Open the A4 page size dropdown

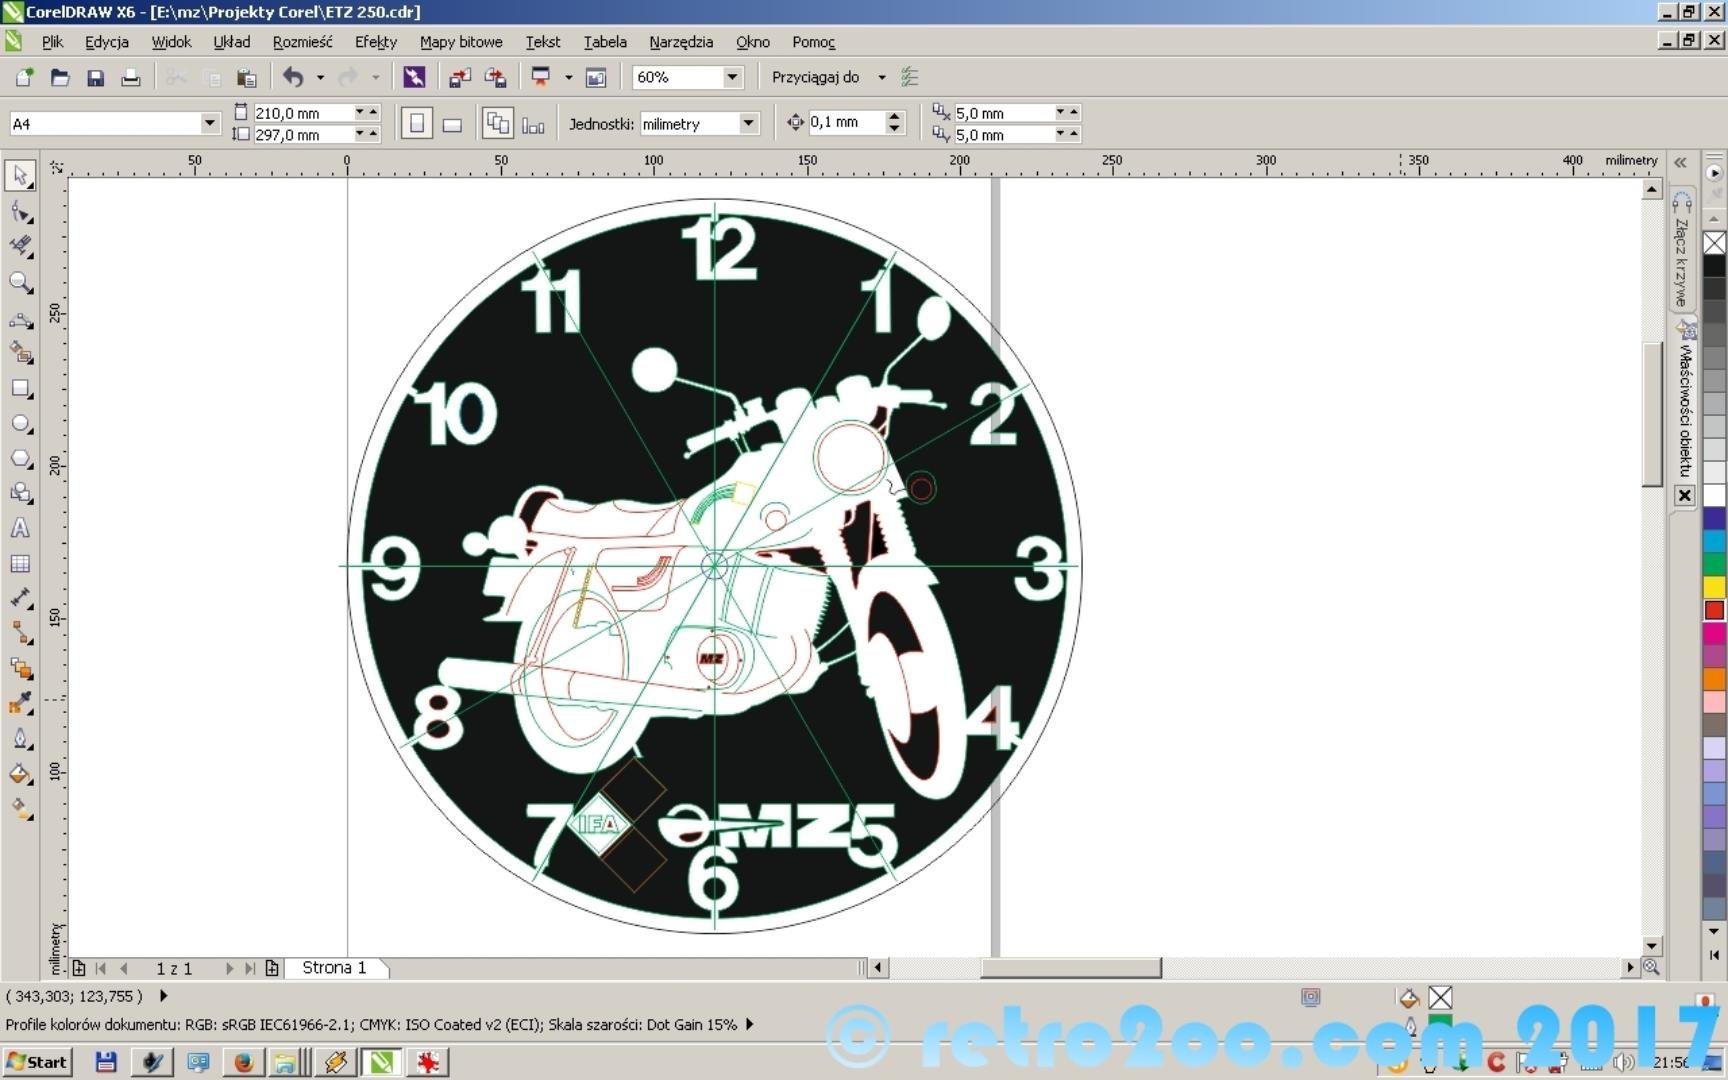209,123
